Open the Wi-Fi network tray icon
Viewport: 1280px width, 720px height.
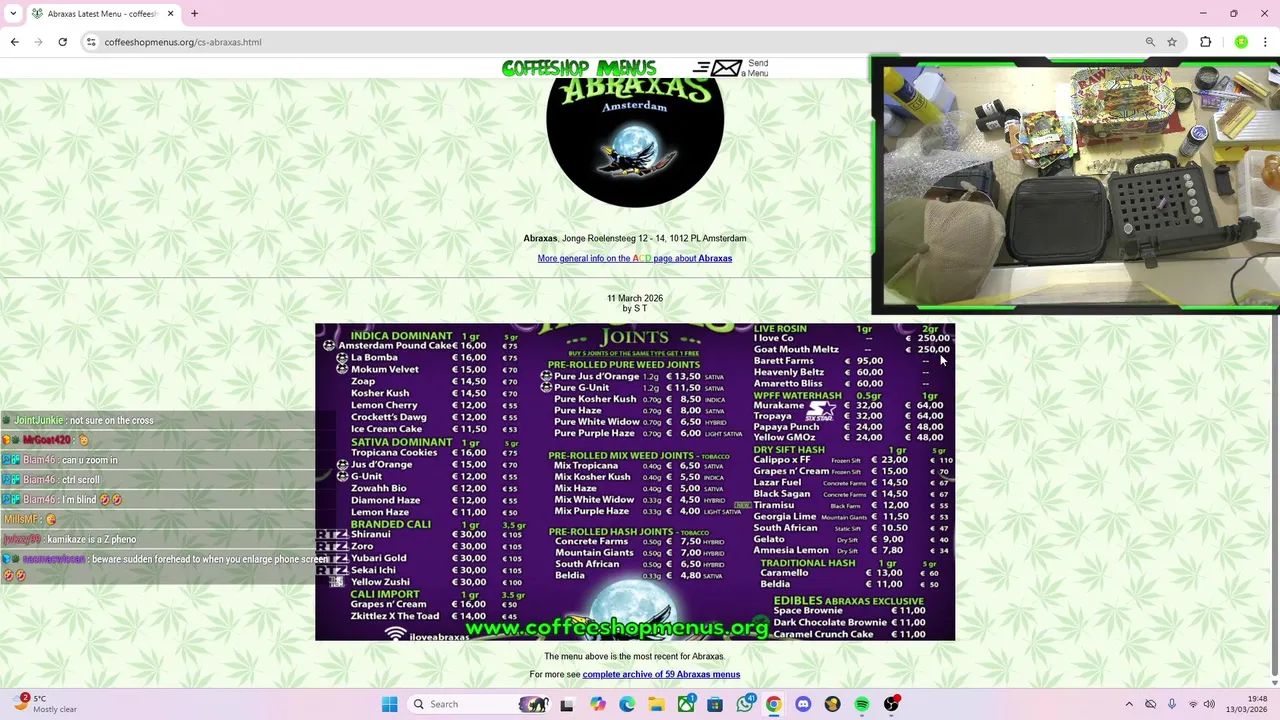(1193, 704)
